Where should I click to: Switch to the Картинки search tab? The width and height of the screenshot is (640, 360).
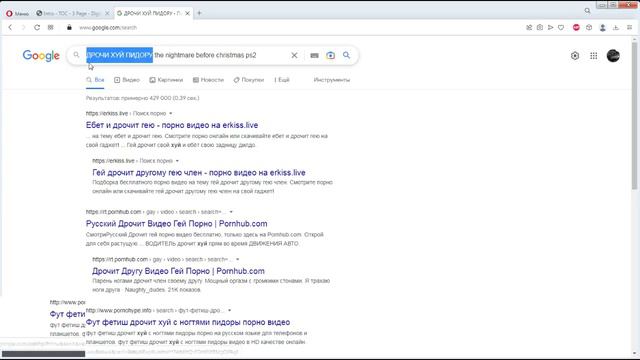166,80
